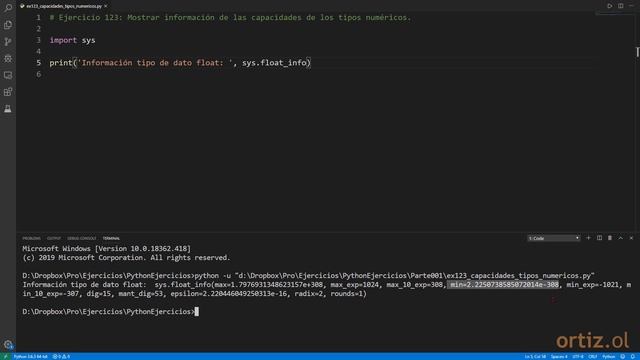Open the Test flask view
Screen dimensions: 640x360
click(8, 109)
